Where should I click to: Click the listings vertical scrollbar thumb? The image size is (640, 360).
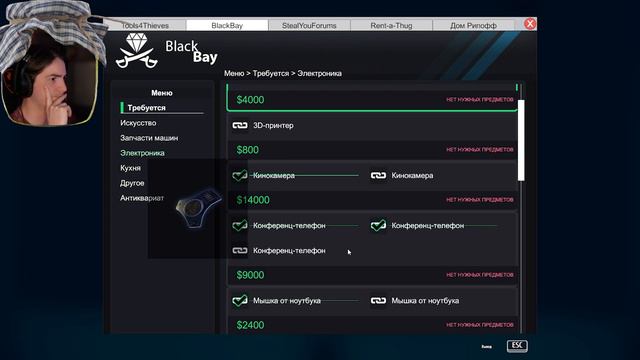(x=521, y=140)
